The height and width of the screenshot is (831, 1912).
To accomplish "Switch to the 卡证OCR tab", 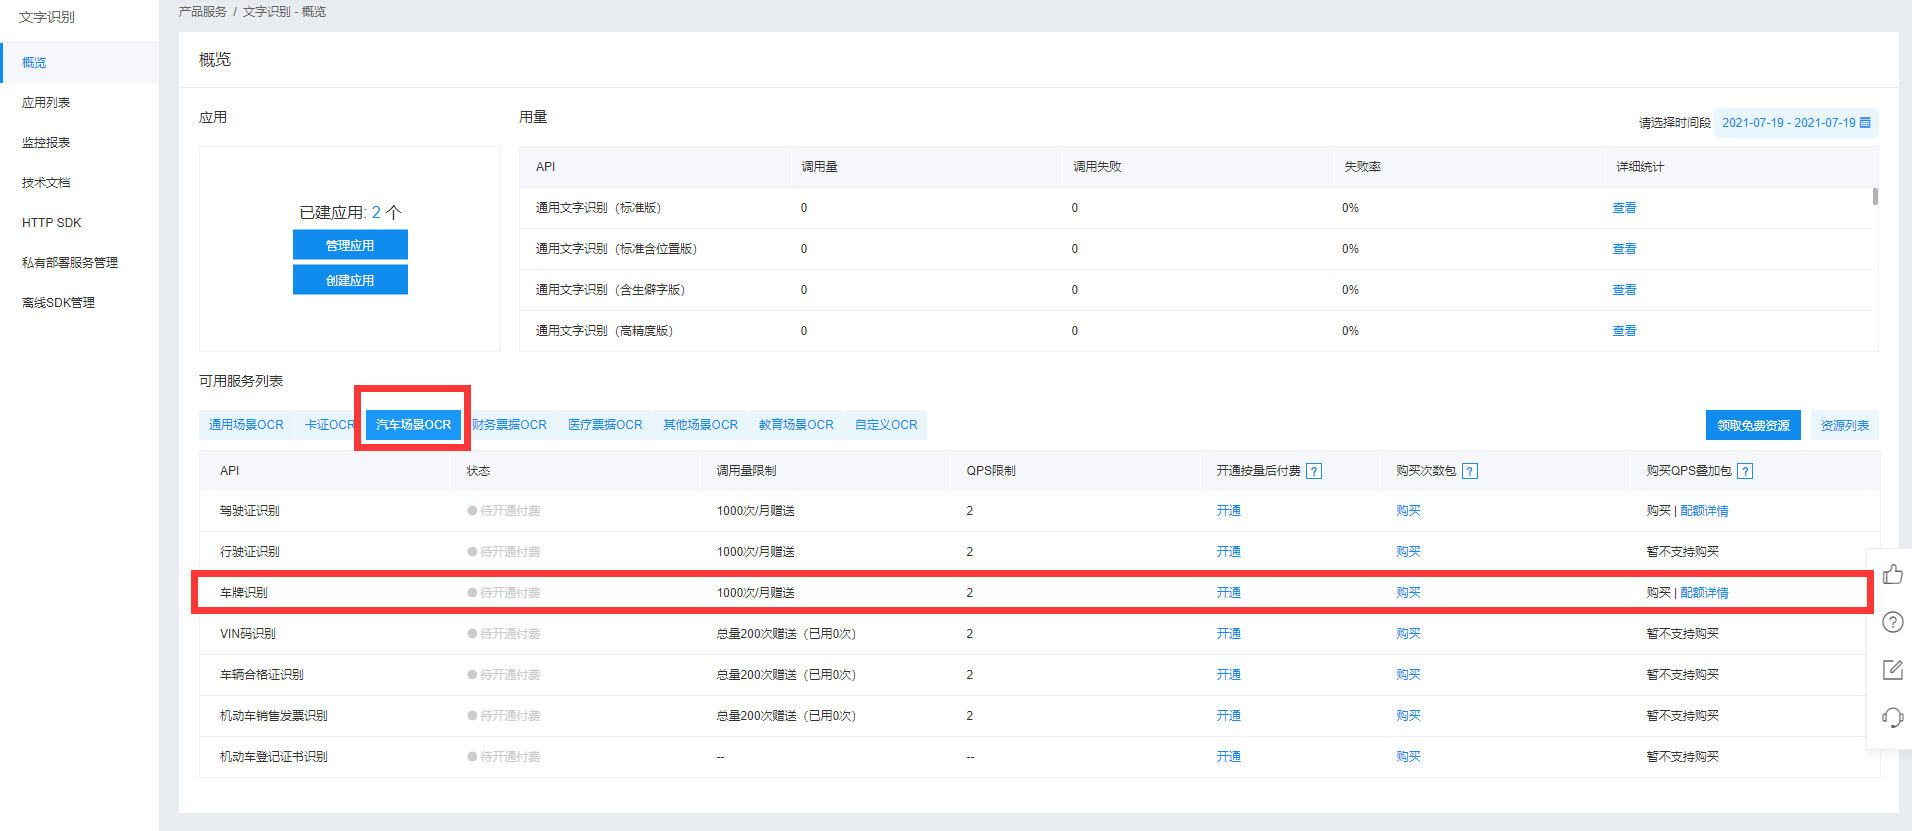I will [x=329, y=425].
